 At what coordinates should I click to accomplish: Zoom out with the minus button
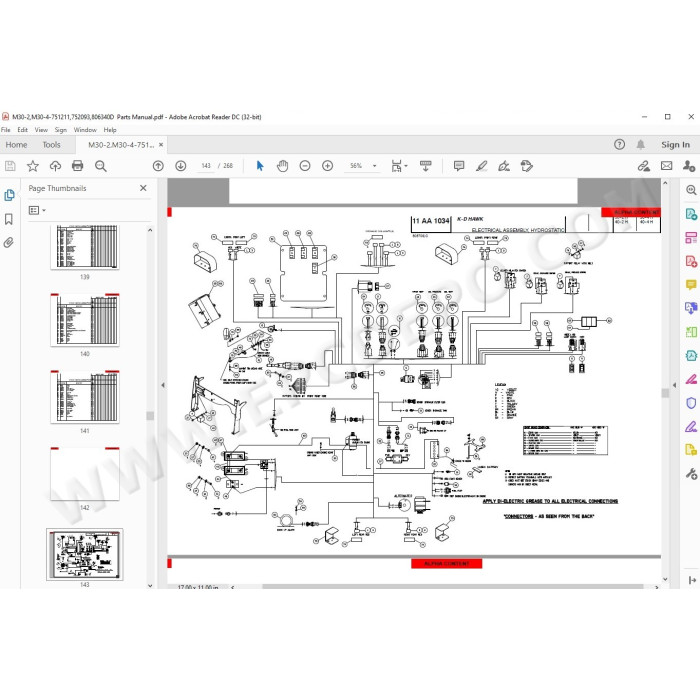305,166
